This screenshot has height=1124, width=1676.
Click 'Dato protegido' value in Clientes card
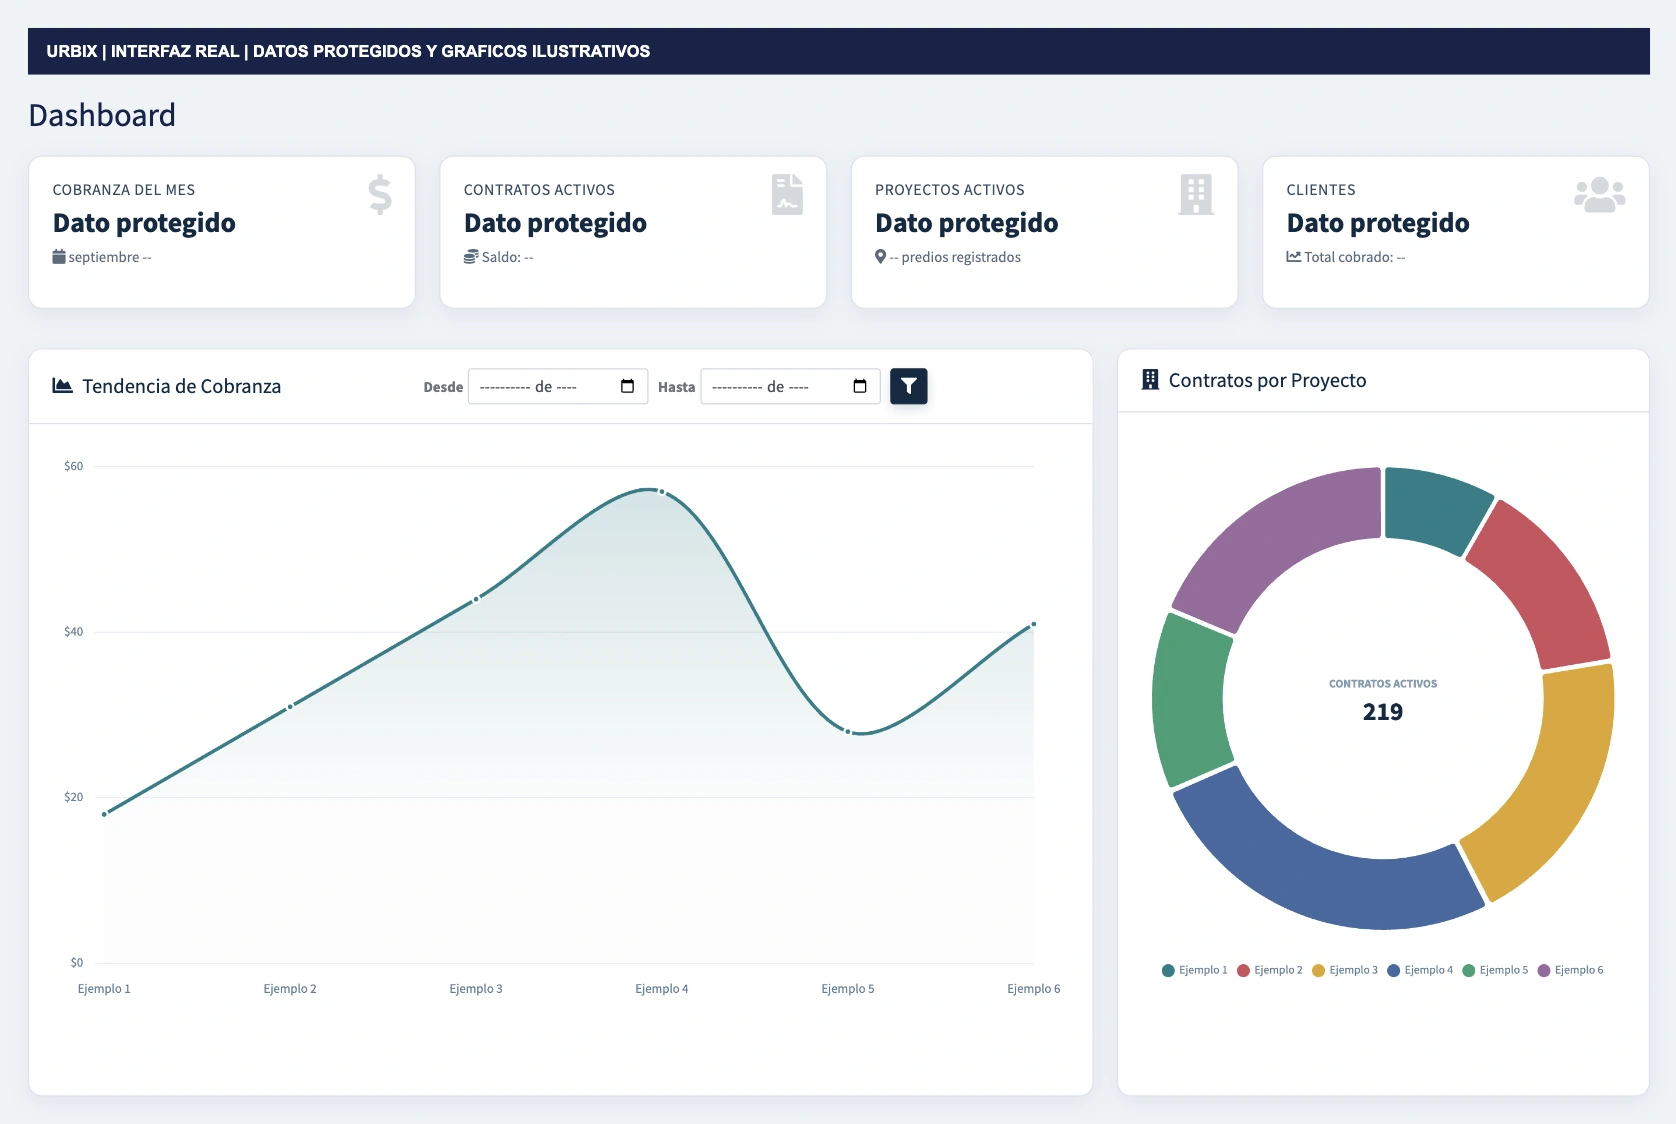[x=1378, y=223]
